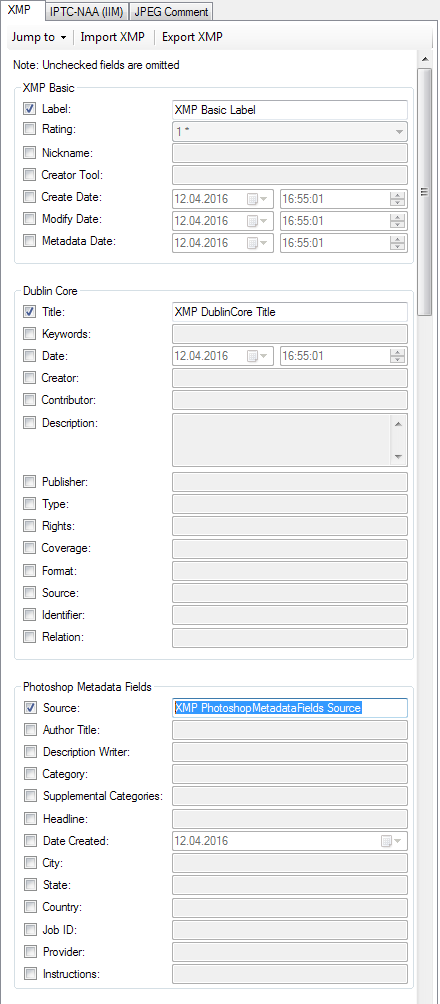Check the Headline checkbox
The width and height of the screenshot is (440, 1004).
(x=30, y=818)
